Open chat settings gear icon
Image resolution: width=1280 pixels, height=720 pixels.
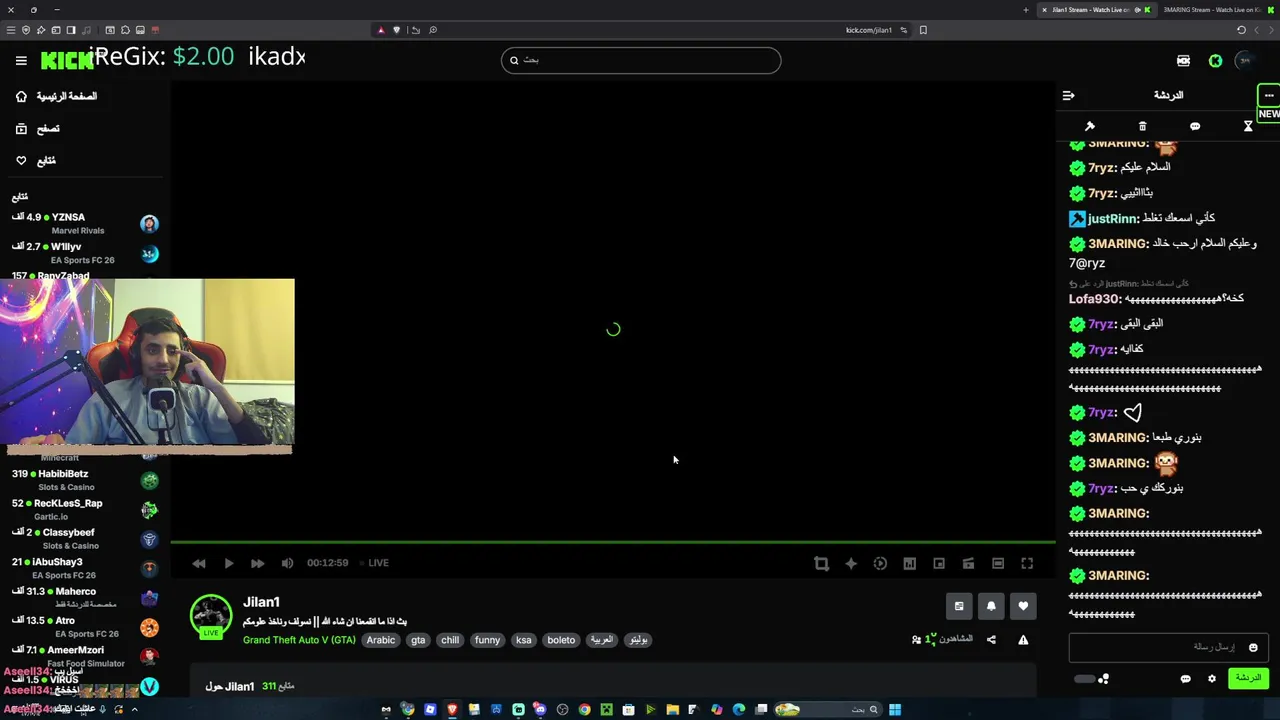coord(1211,679)
